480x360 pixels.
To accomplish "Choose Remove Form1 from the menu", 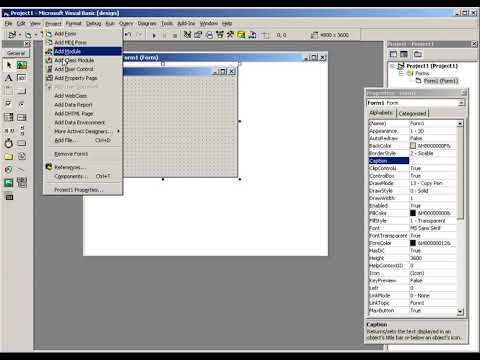I will pyautogui.click(x=83, y=154).
